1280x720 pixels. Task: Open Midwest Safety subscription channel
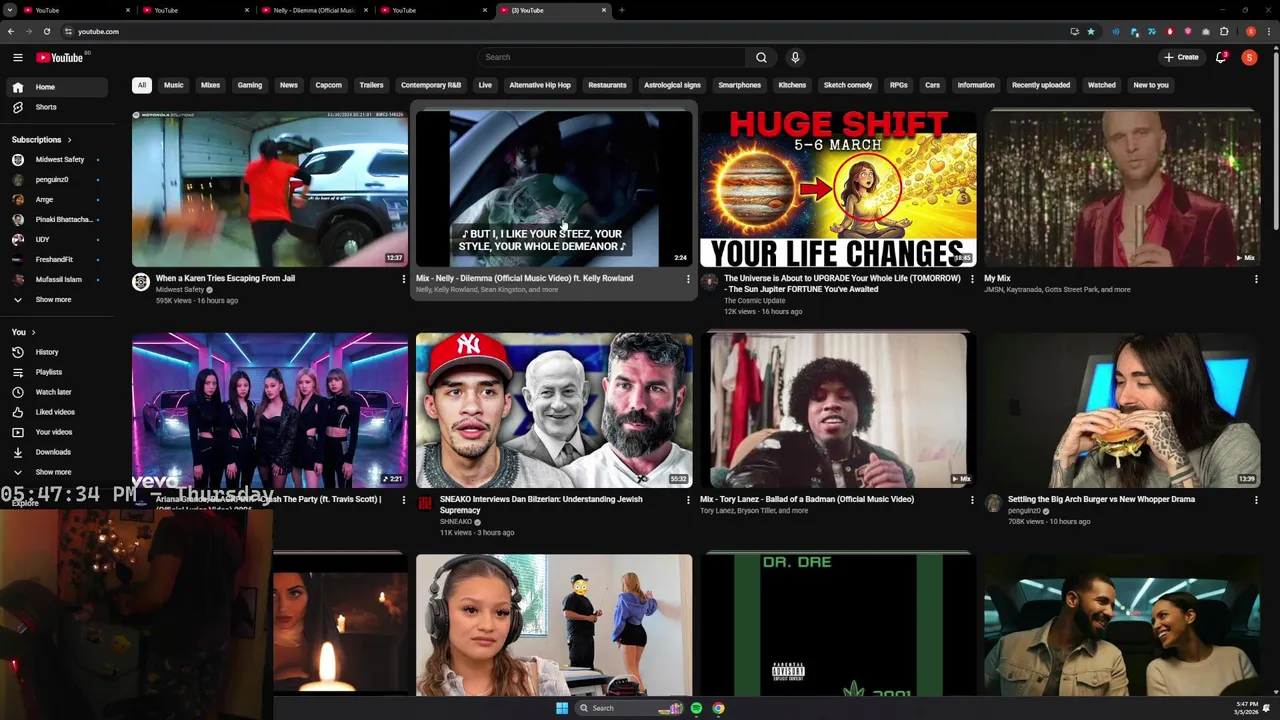coord(58,159)
